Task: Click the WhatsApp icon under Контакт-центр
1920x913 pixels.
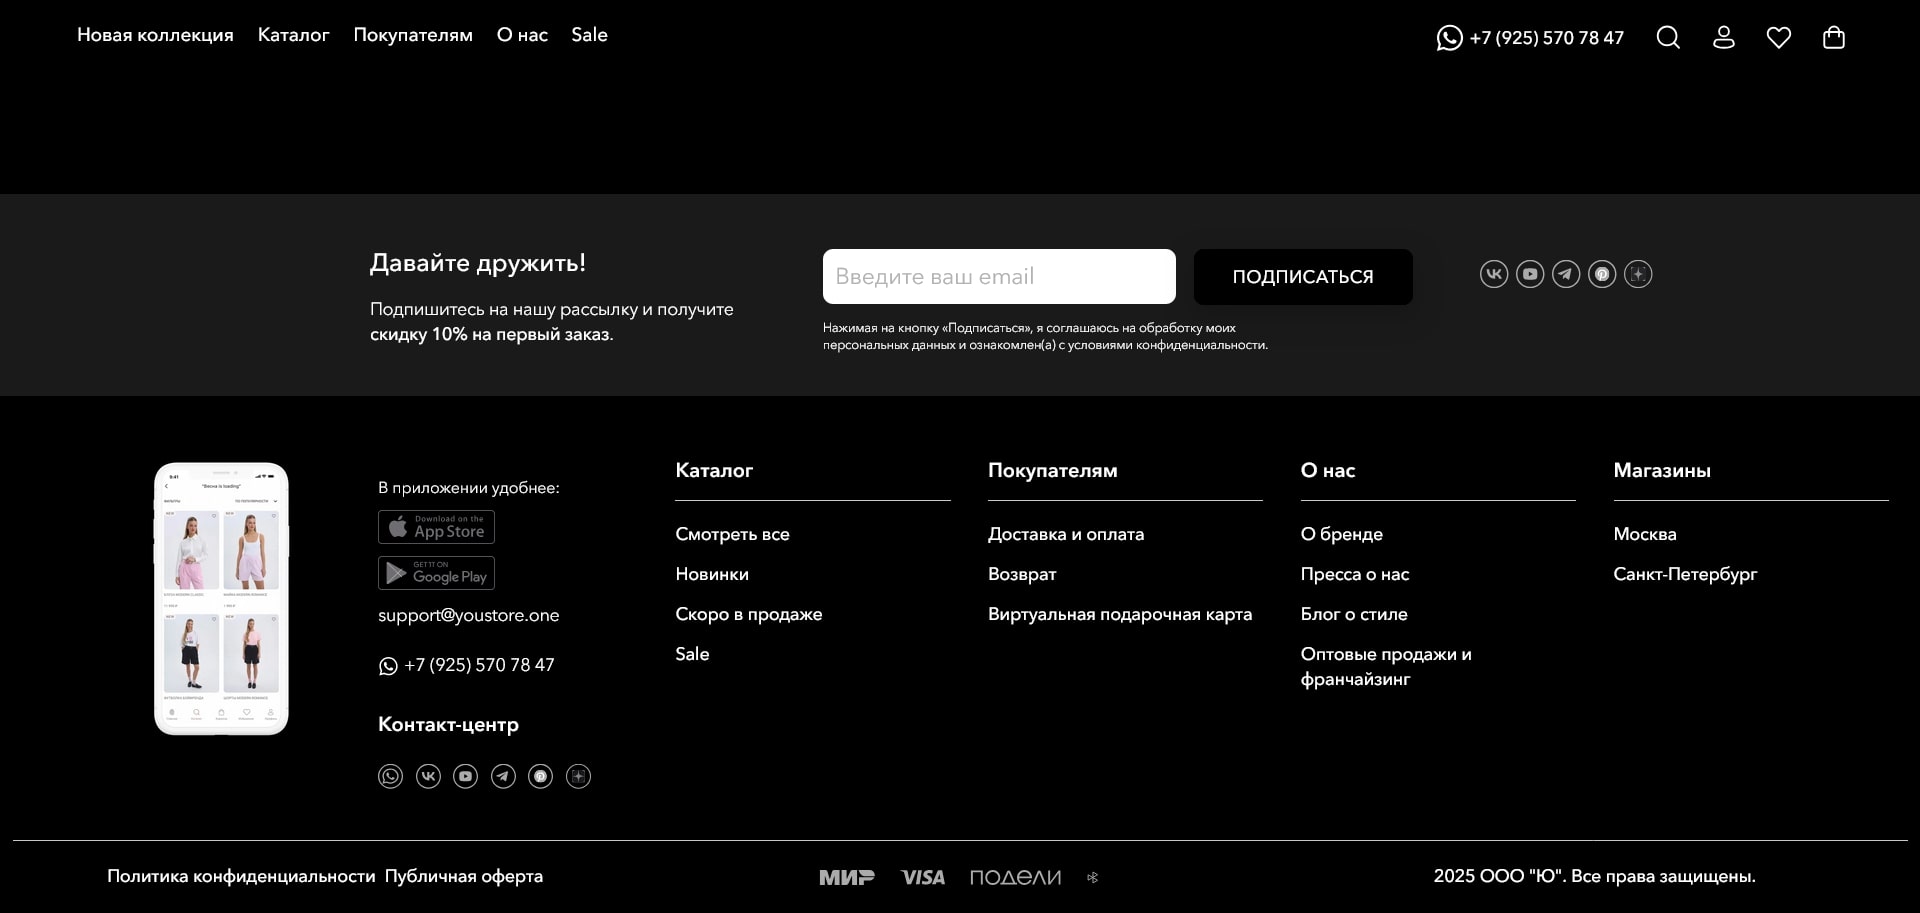Action: pyautogui.click(x=390, y=776)
